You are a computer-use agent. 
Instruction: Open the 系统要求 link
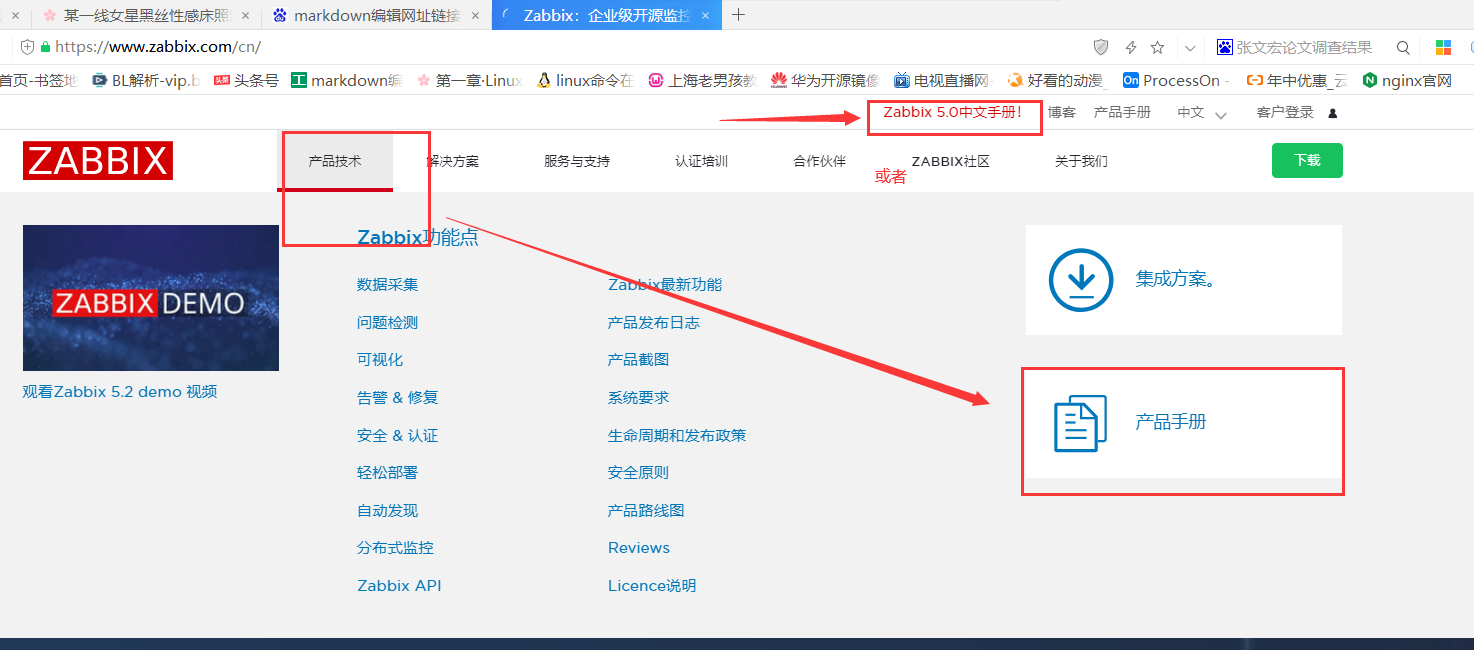click(639, 397)
